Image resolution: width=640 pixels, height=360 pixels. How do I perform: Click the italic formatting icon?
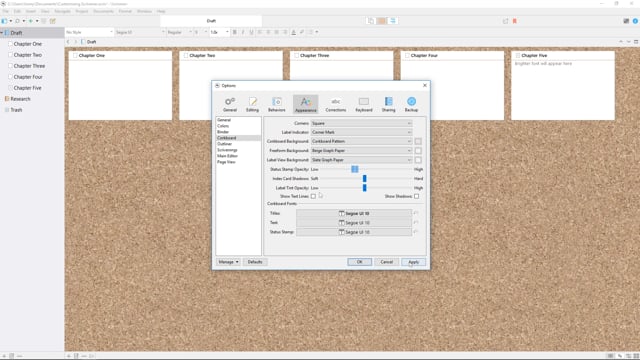click(243, 32)
